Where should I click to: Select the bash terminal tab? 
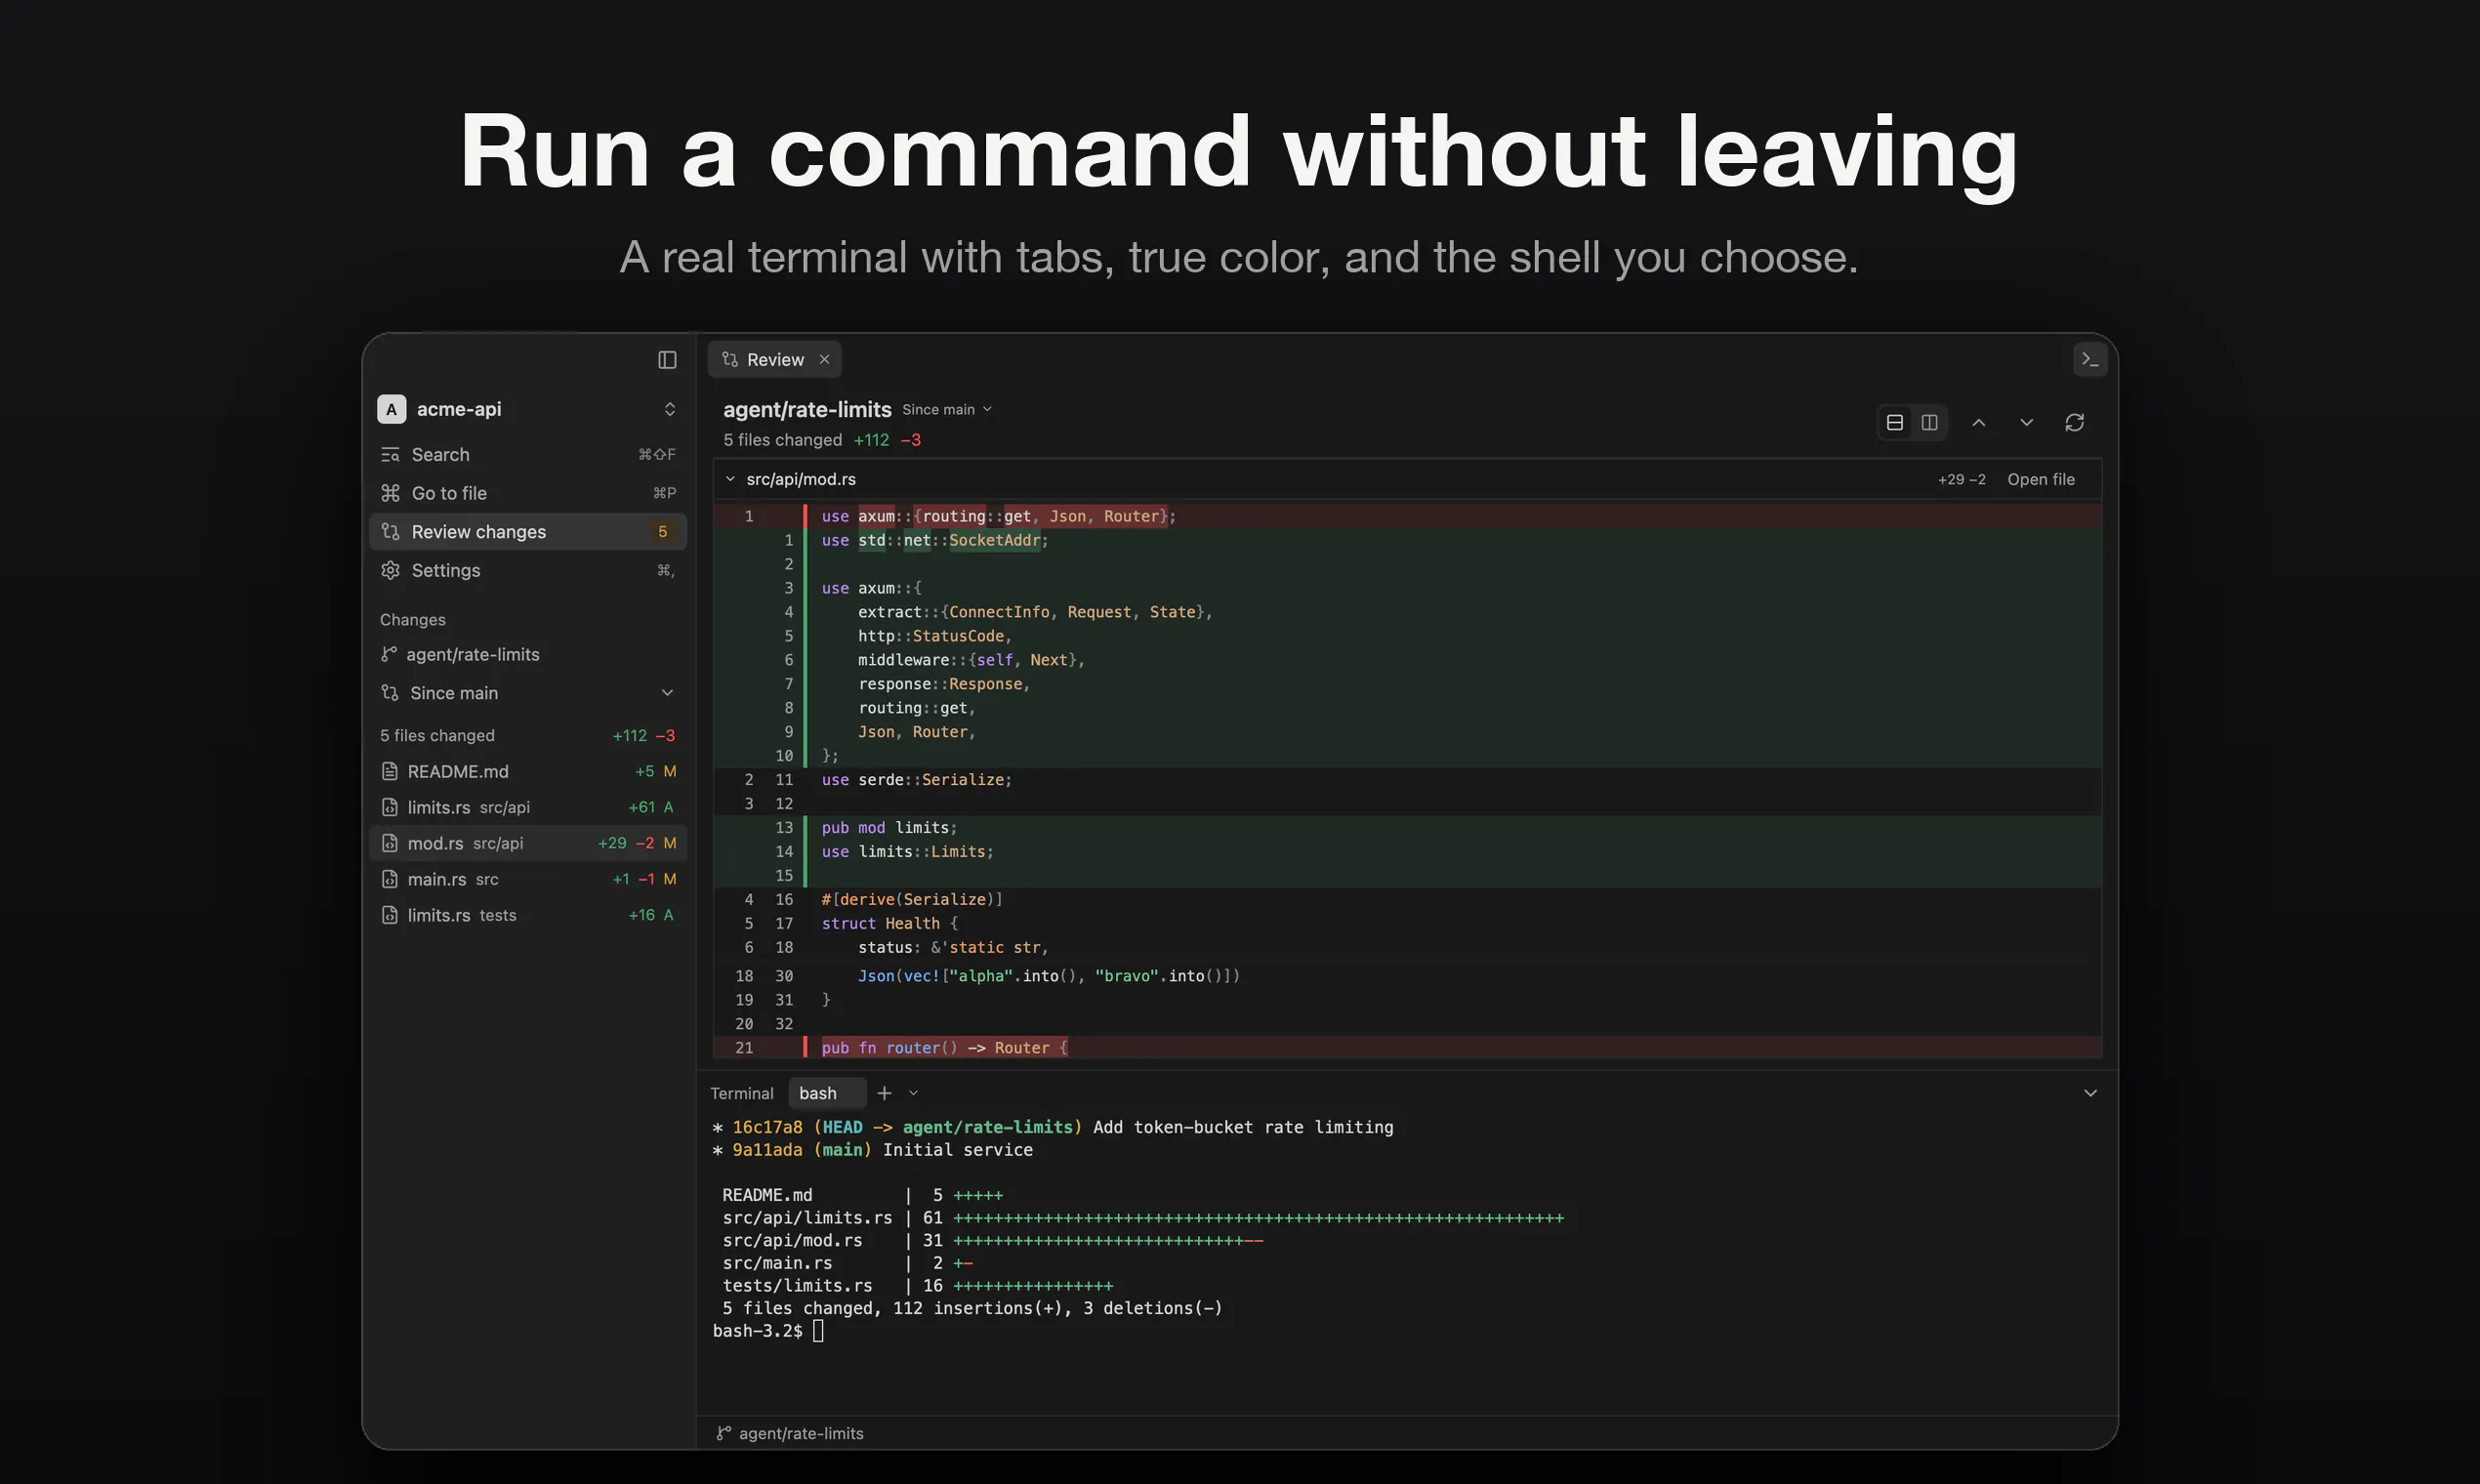click(x=826, y=1093)
